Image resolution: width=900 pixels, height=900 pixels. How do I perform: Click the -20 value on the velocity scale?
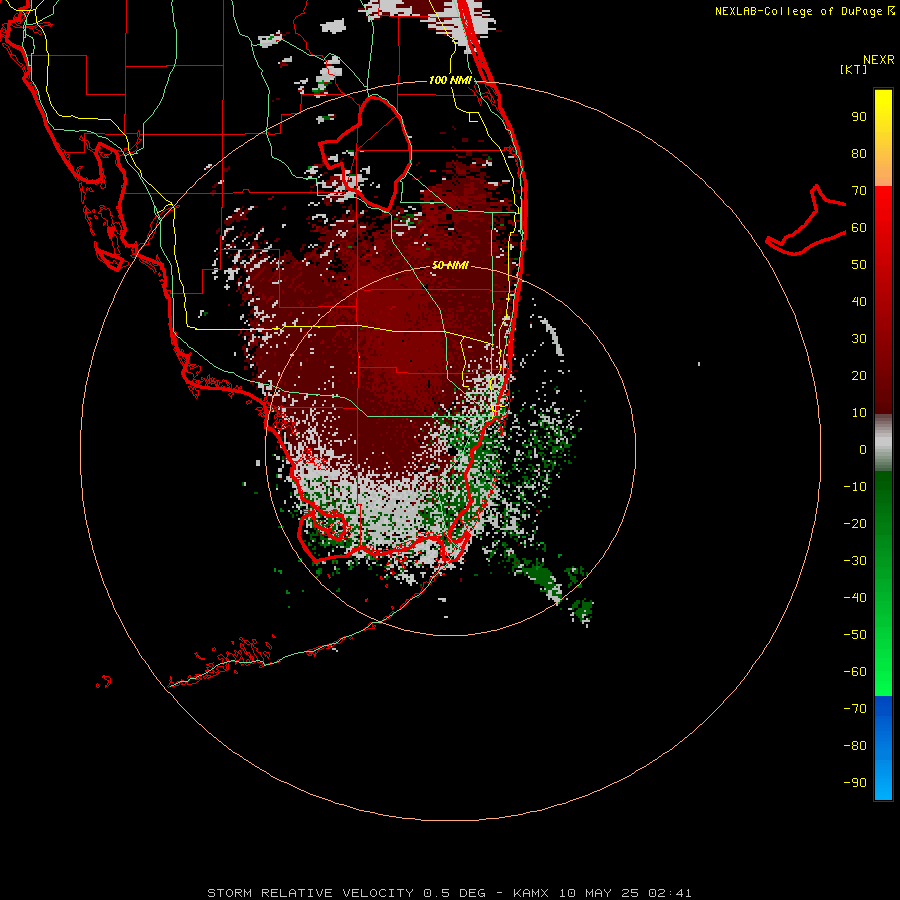855,523
